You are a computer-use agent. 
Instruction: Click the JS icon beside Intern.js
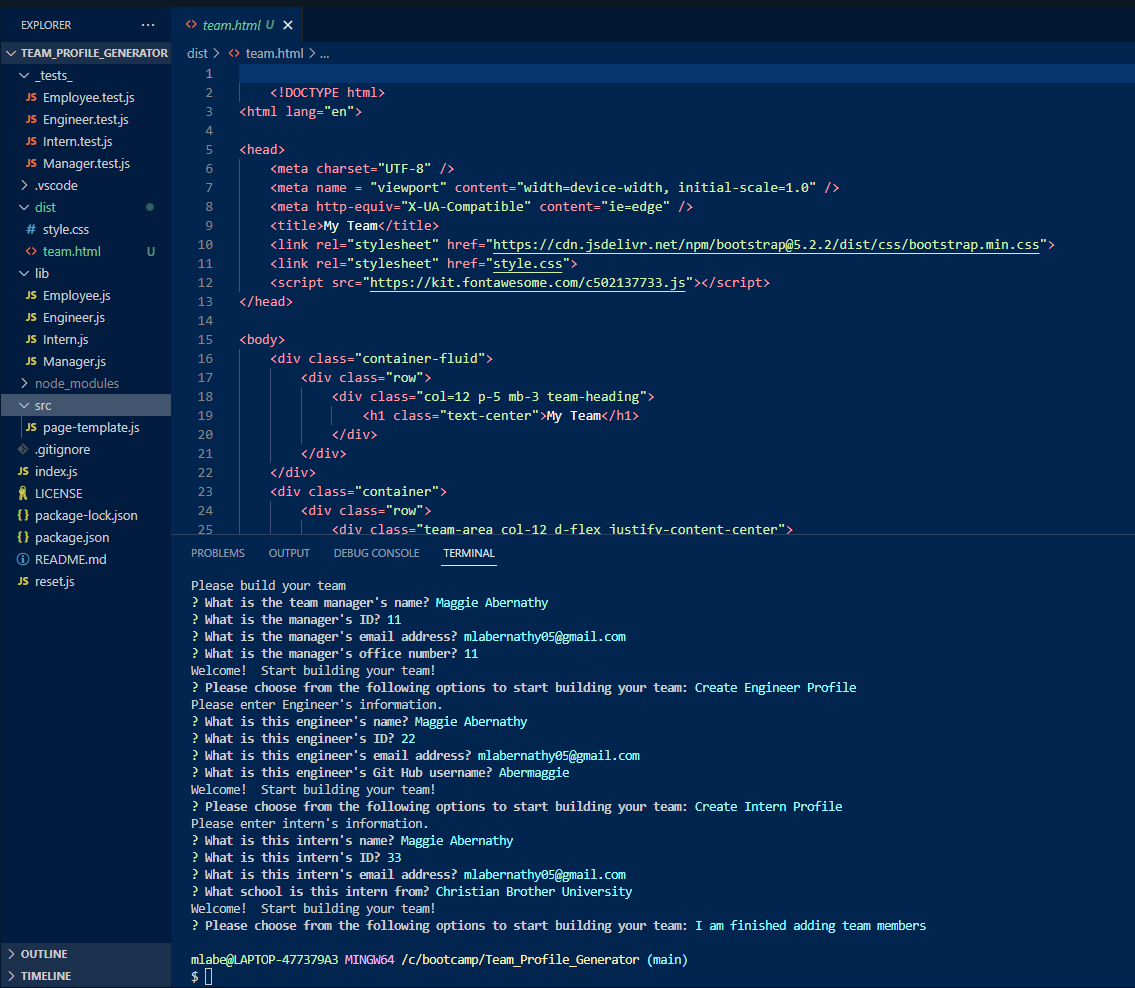coord(30,339)
